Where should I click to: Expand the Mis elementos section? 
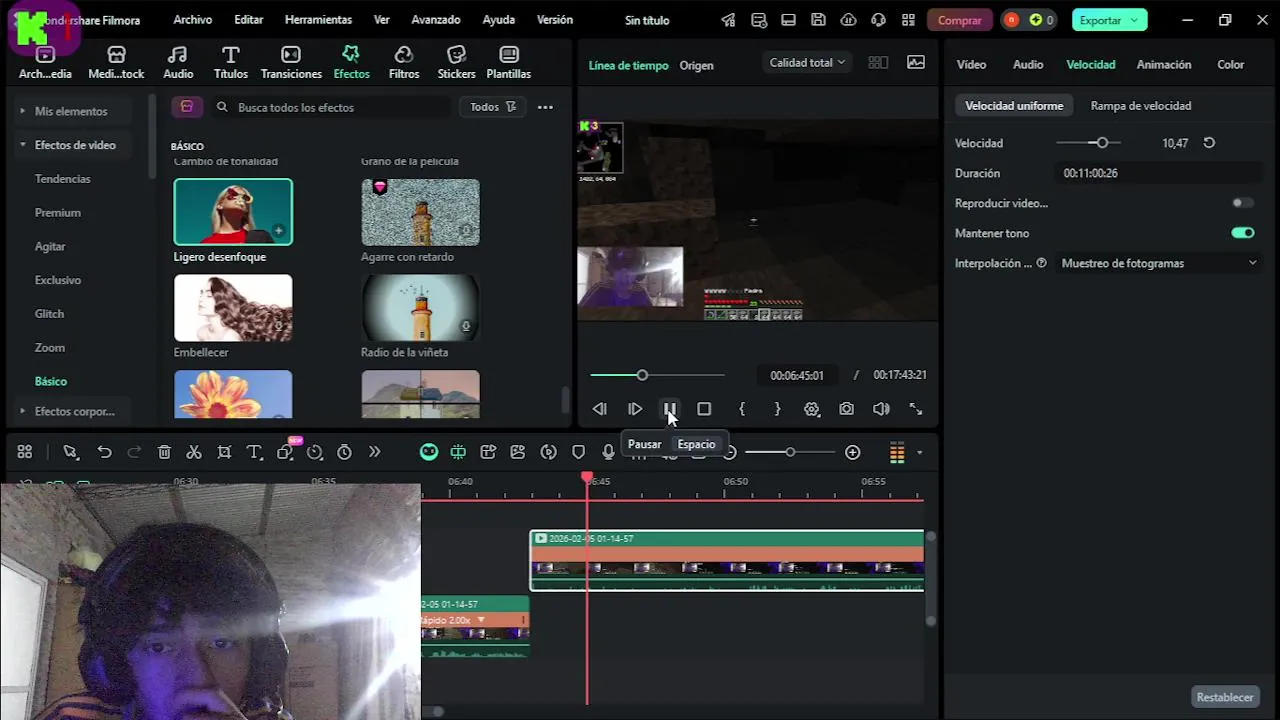pos(70,111)
